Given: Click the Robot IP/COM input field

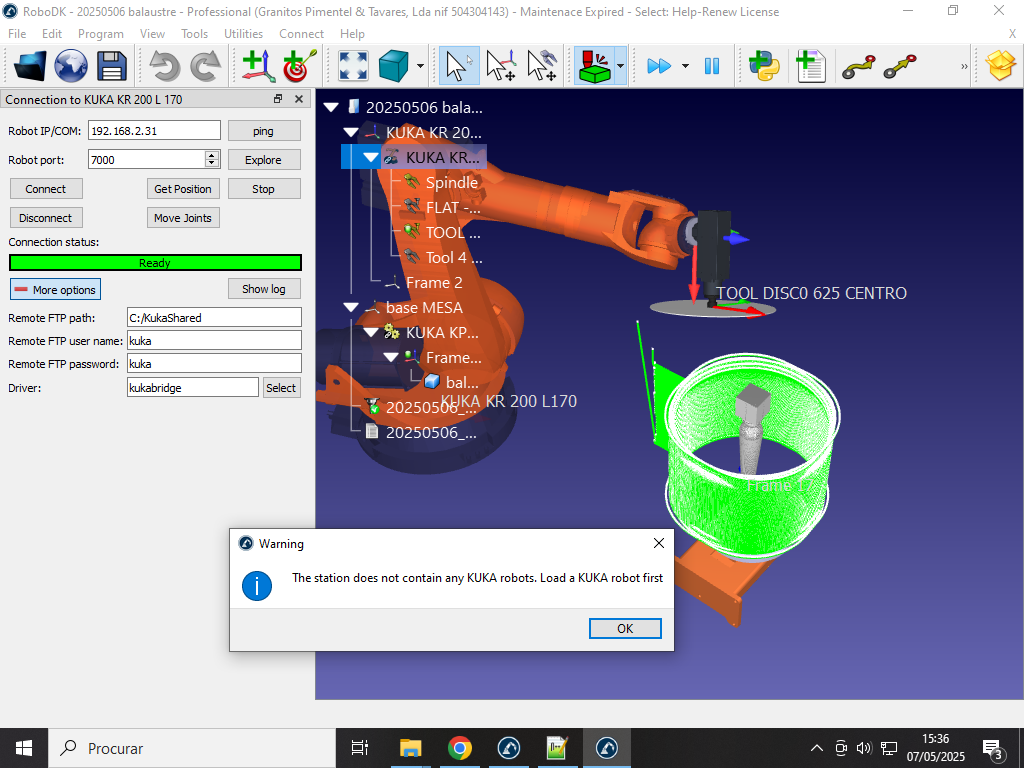Looking at the screenshot, I should pos(154,131).
